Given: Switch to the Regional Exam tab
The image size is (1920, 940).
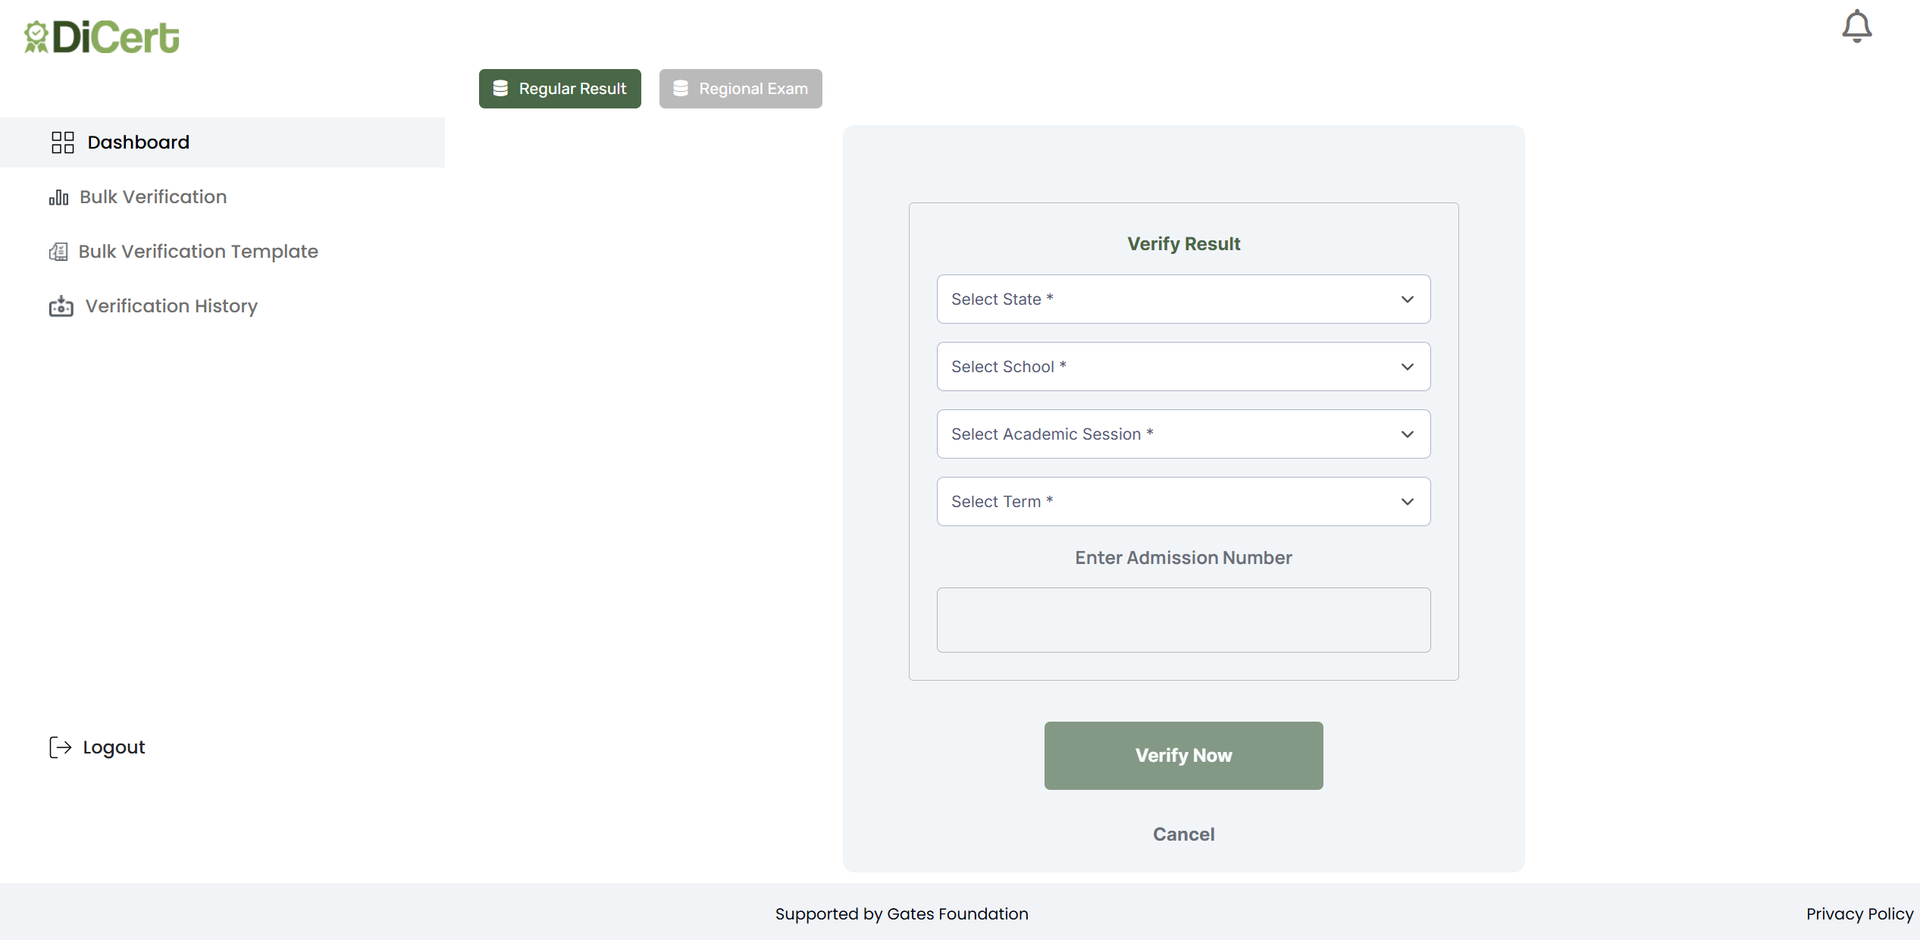Looking at the screenshot, I should tap(740, 88).
